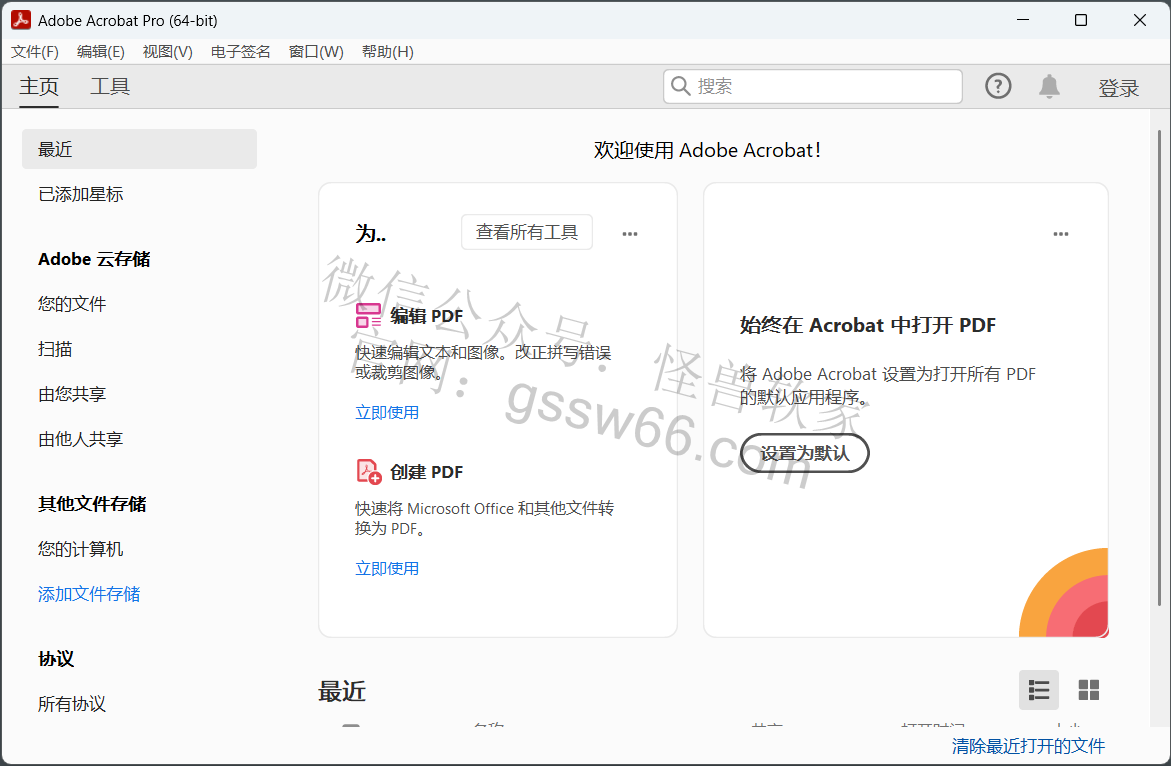The image size is (1171, 766).
Task: Click 始终在 Acrobat 中打开 PDF heading
Action: click(868, 325)
